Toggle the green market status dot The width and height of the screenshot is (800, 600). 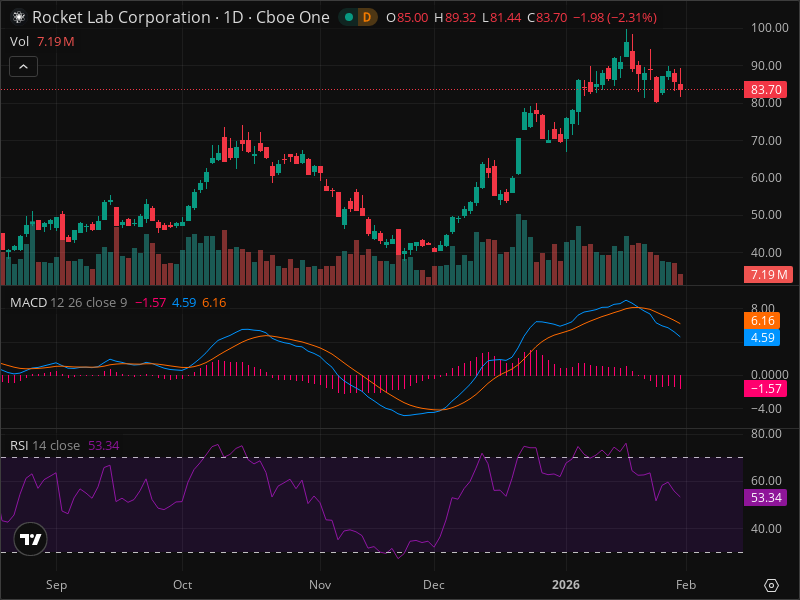[x=349, y=17]
